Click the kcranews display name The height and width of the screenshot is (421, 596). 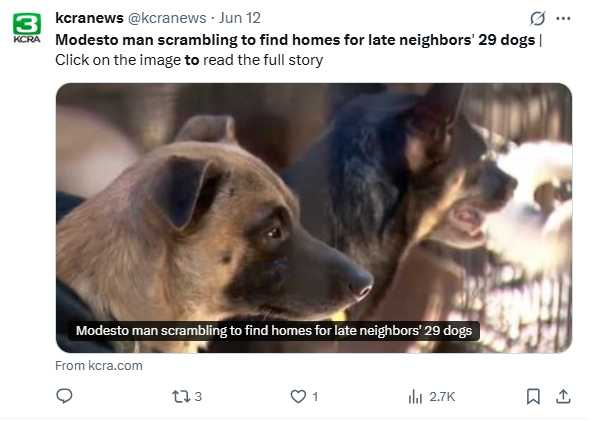[x=89, y=18]
